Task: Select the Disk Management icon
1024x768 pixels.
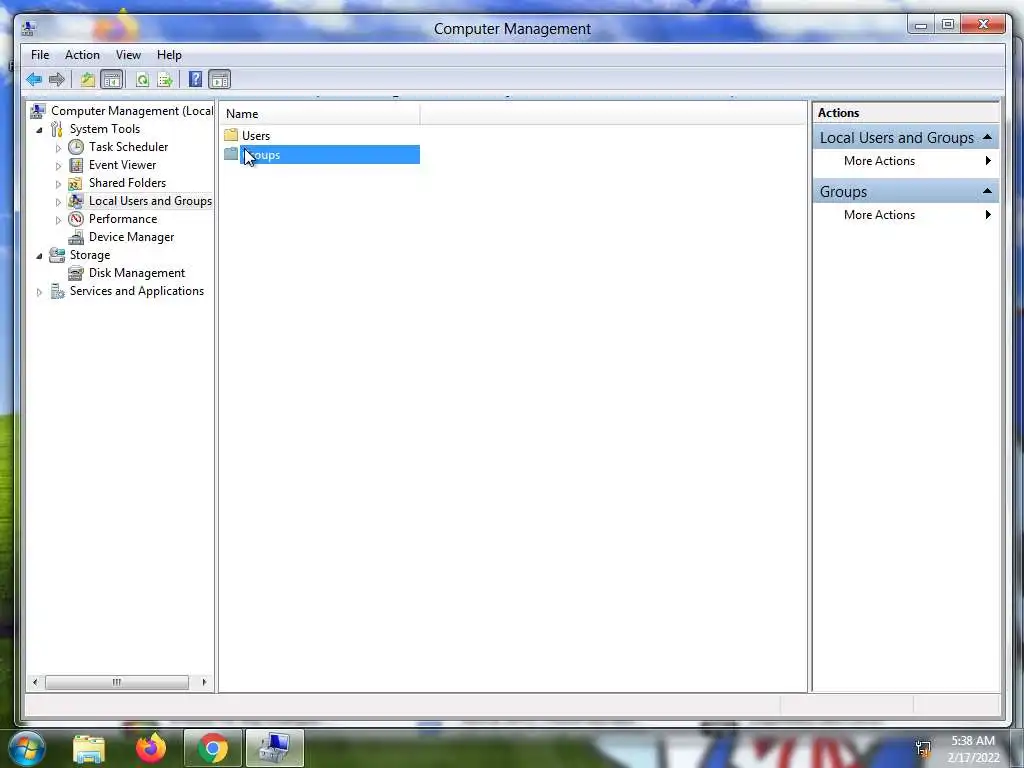Action: pyautogui.click(x=76, y=273)
